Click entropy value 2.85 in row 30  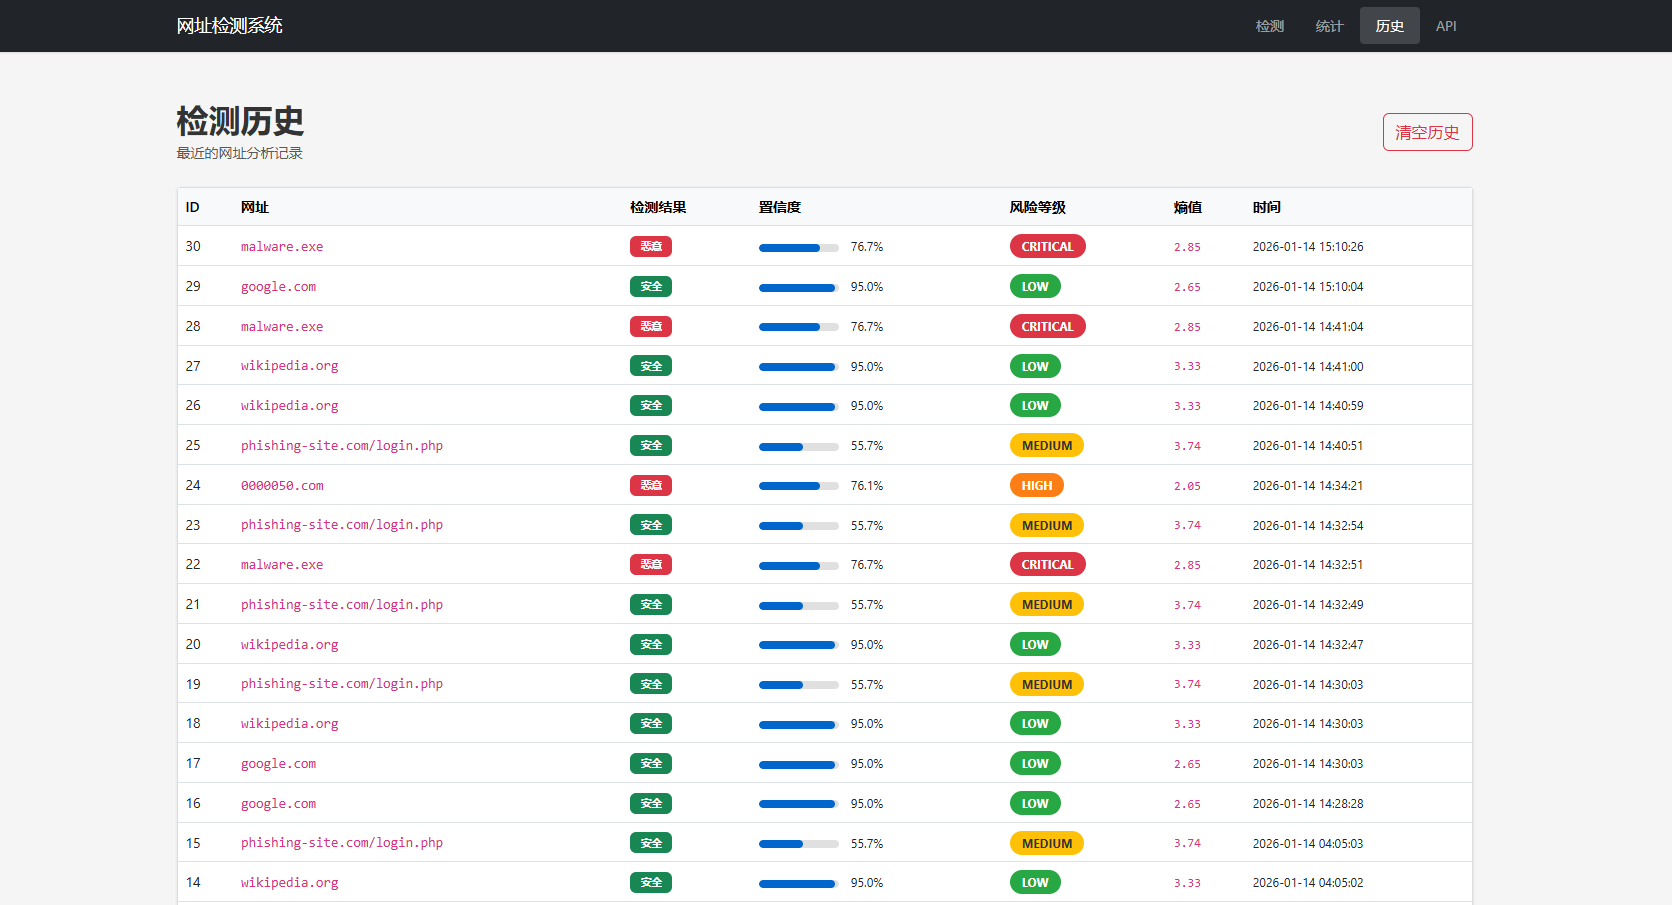(x=1187, y=247)
